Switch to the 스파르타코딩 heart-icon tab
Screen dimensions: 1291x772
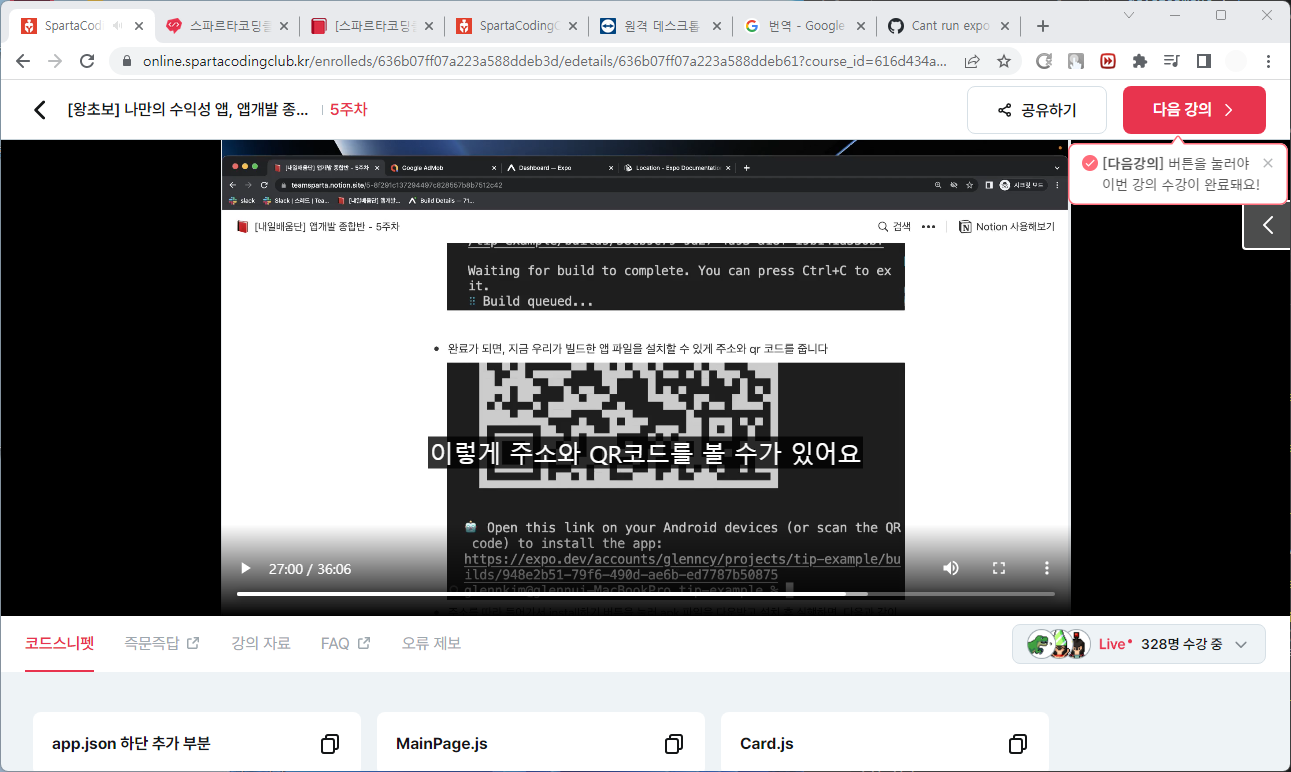226,26
